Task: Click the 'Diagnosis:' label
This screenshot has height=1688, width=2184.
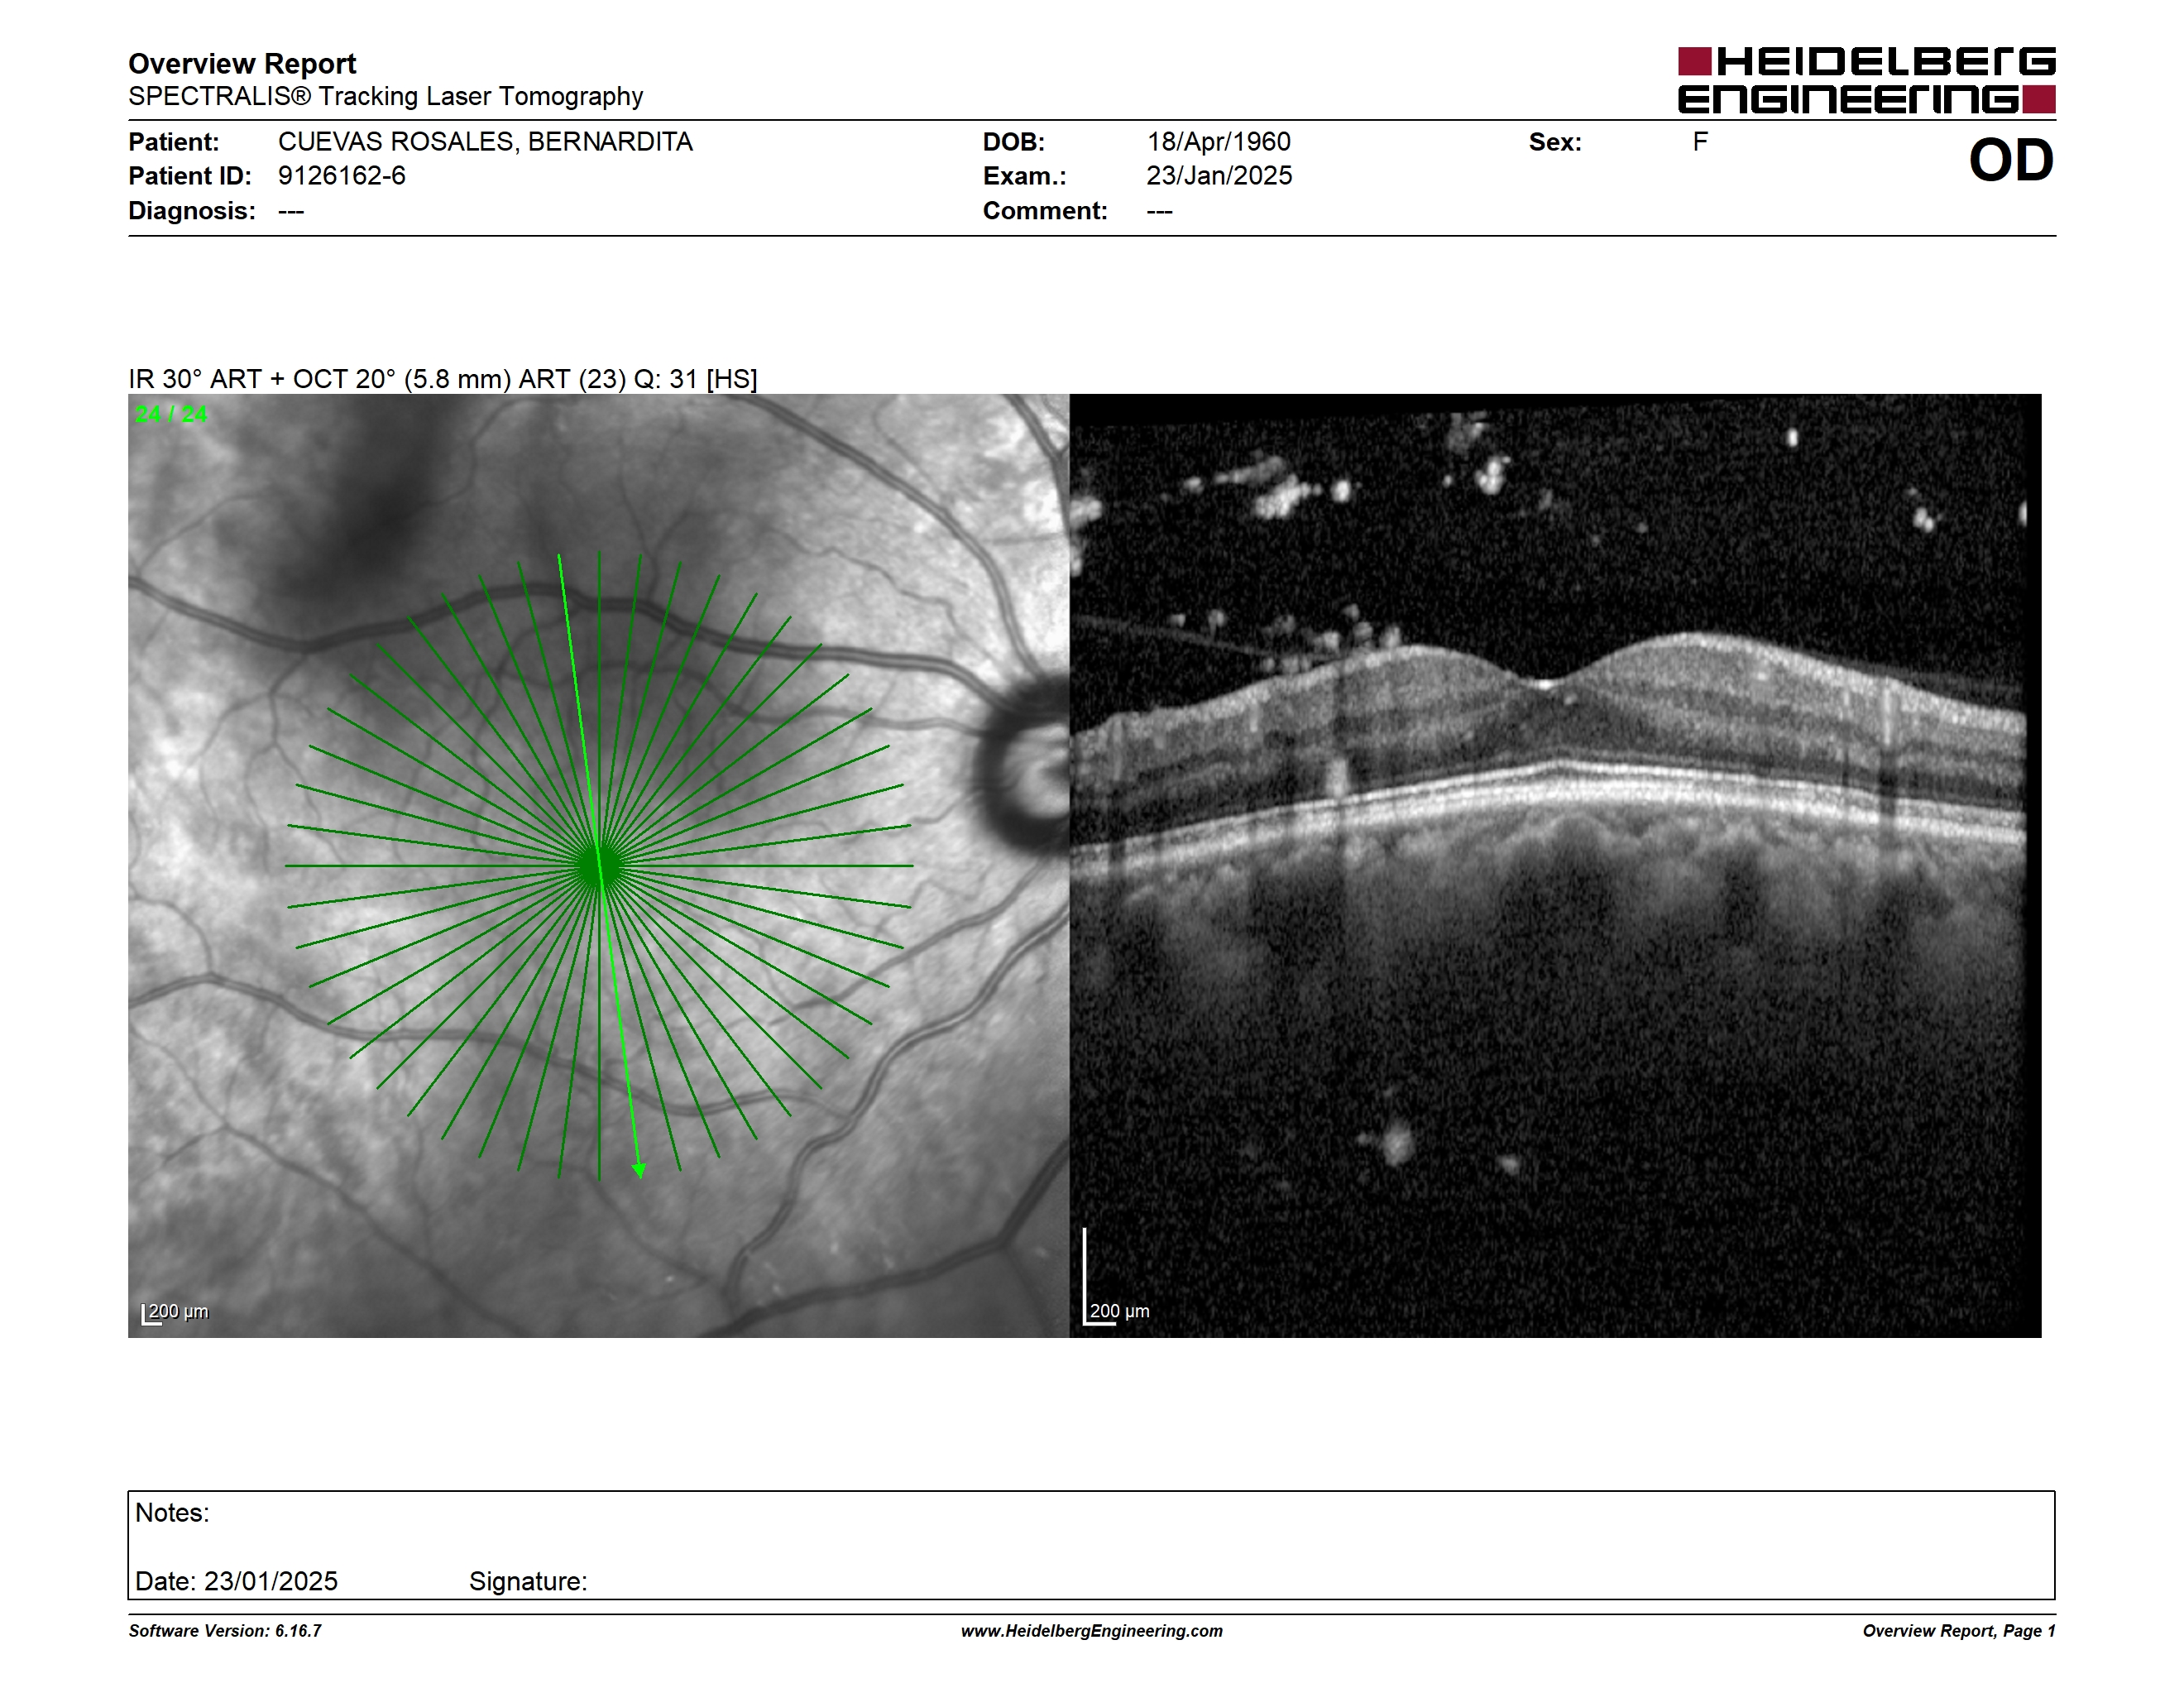Action: tap(191, 211)
